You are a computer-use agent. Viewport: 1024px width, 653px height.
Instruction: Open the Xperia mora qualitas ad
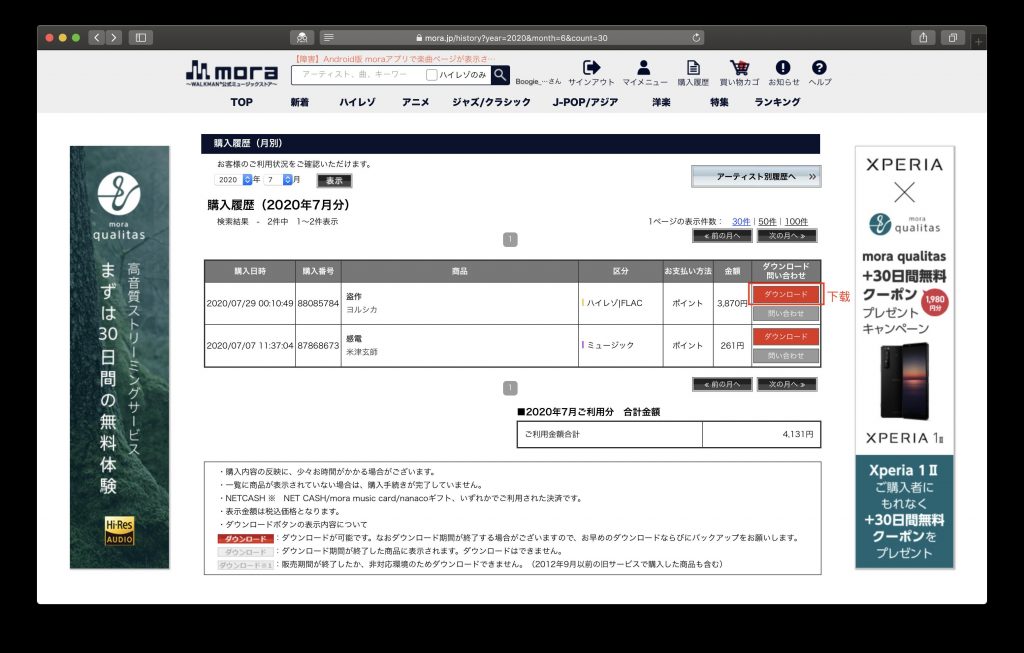pos(904,357)
